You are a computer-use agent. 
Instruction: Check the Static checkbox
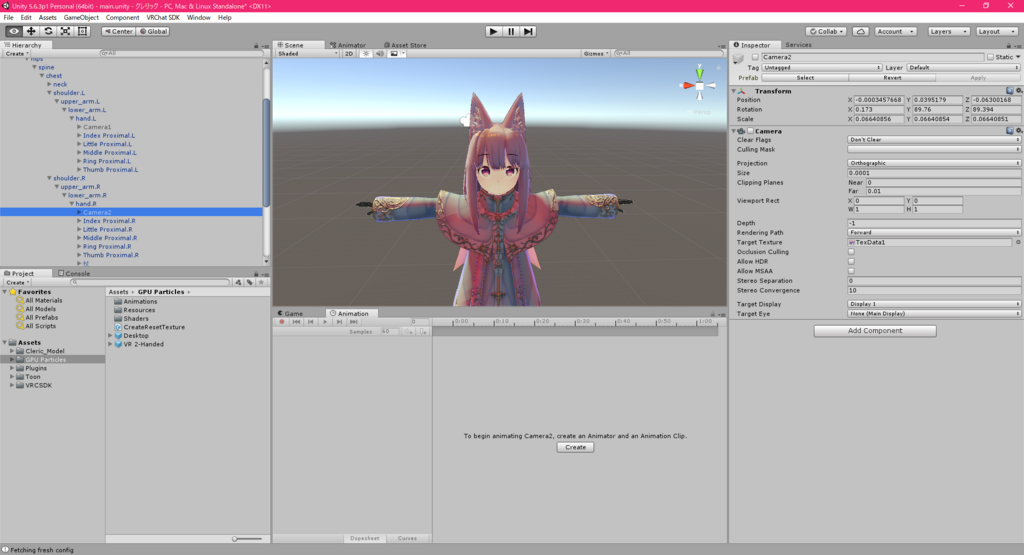click(990, 57)
